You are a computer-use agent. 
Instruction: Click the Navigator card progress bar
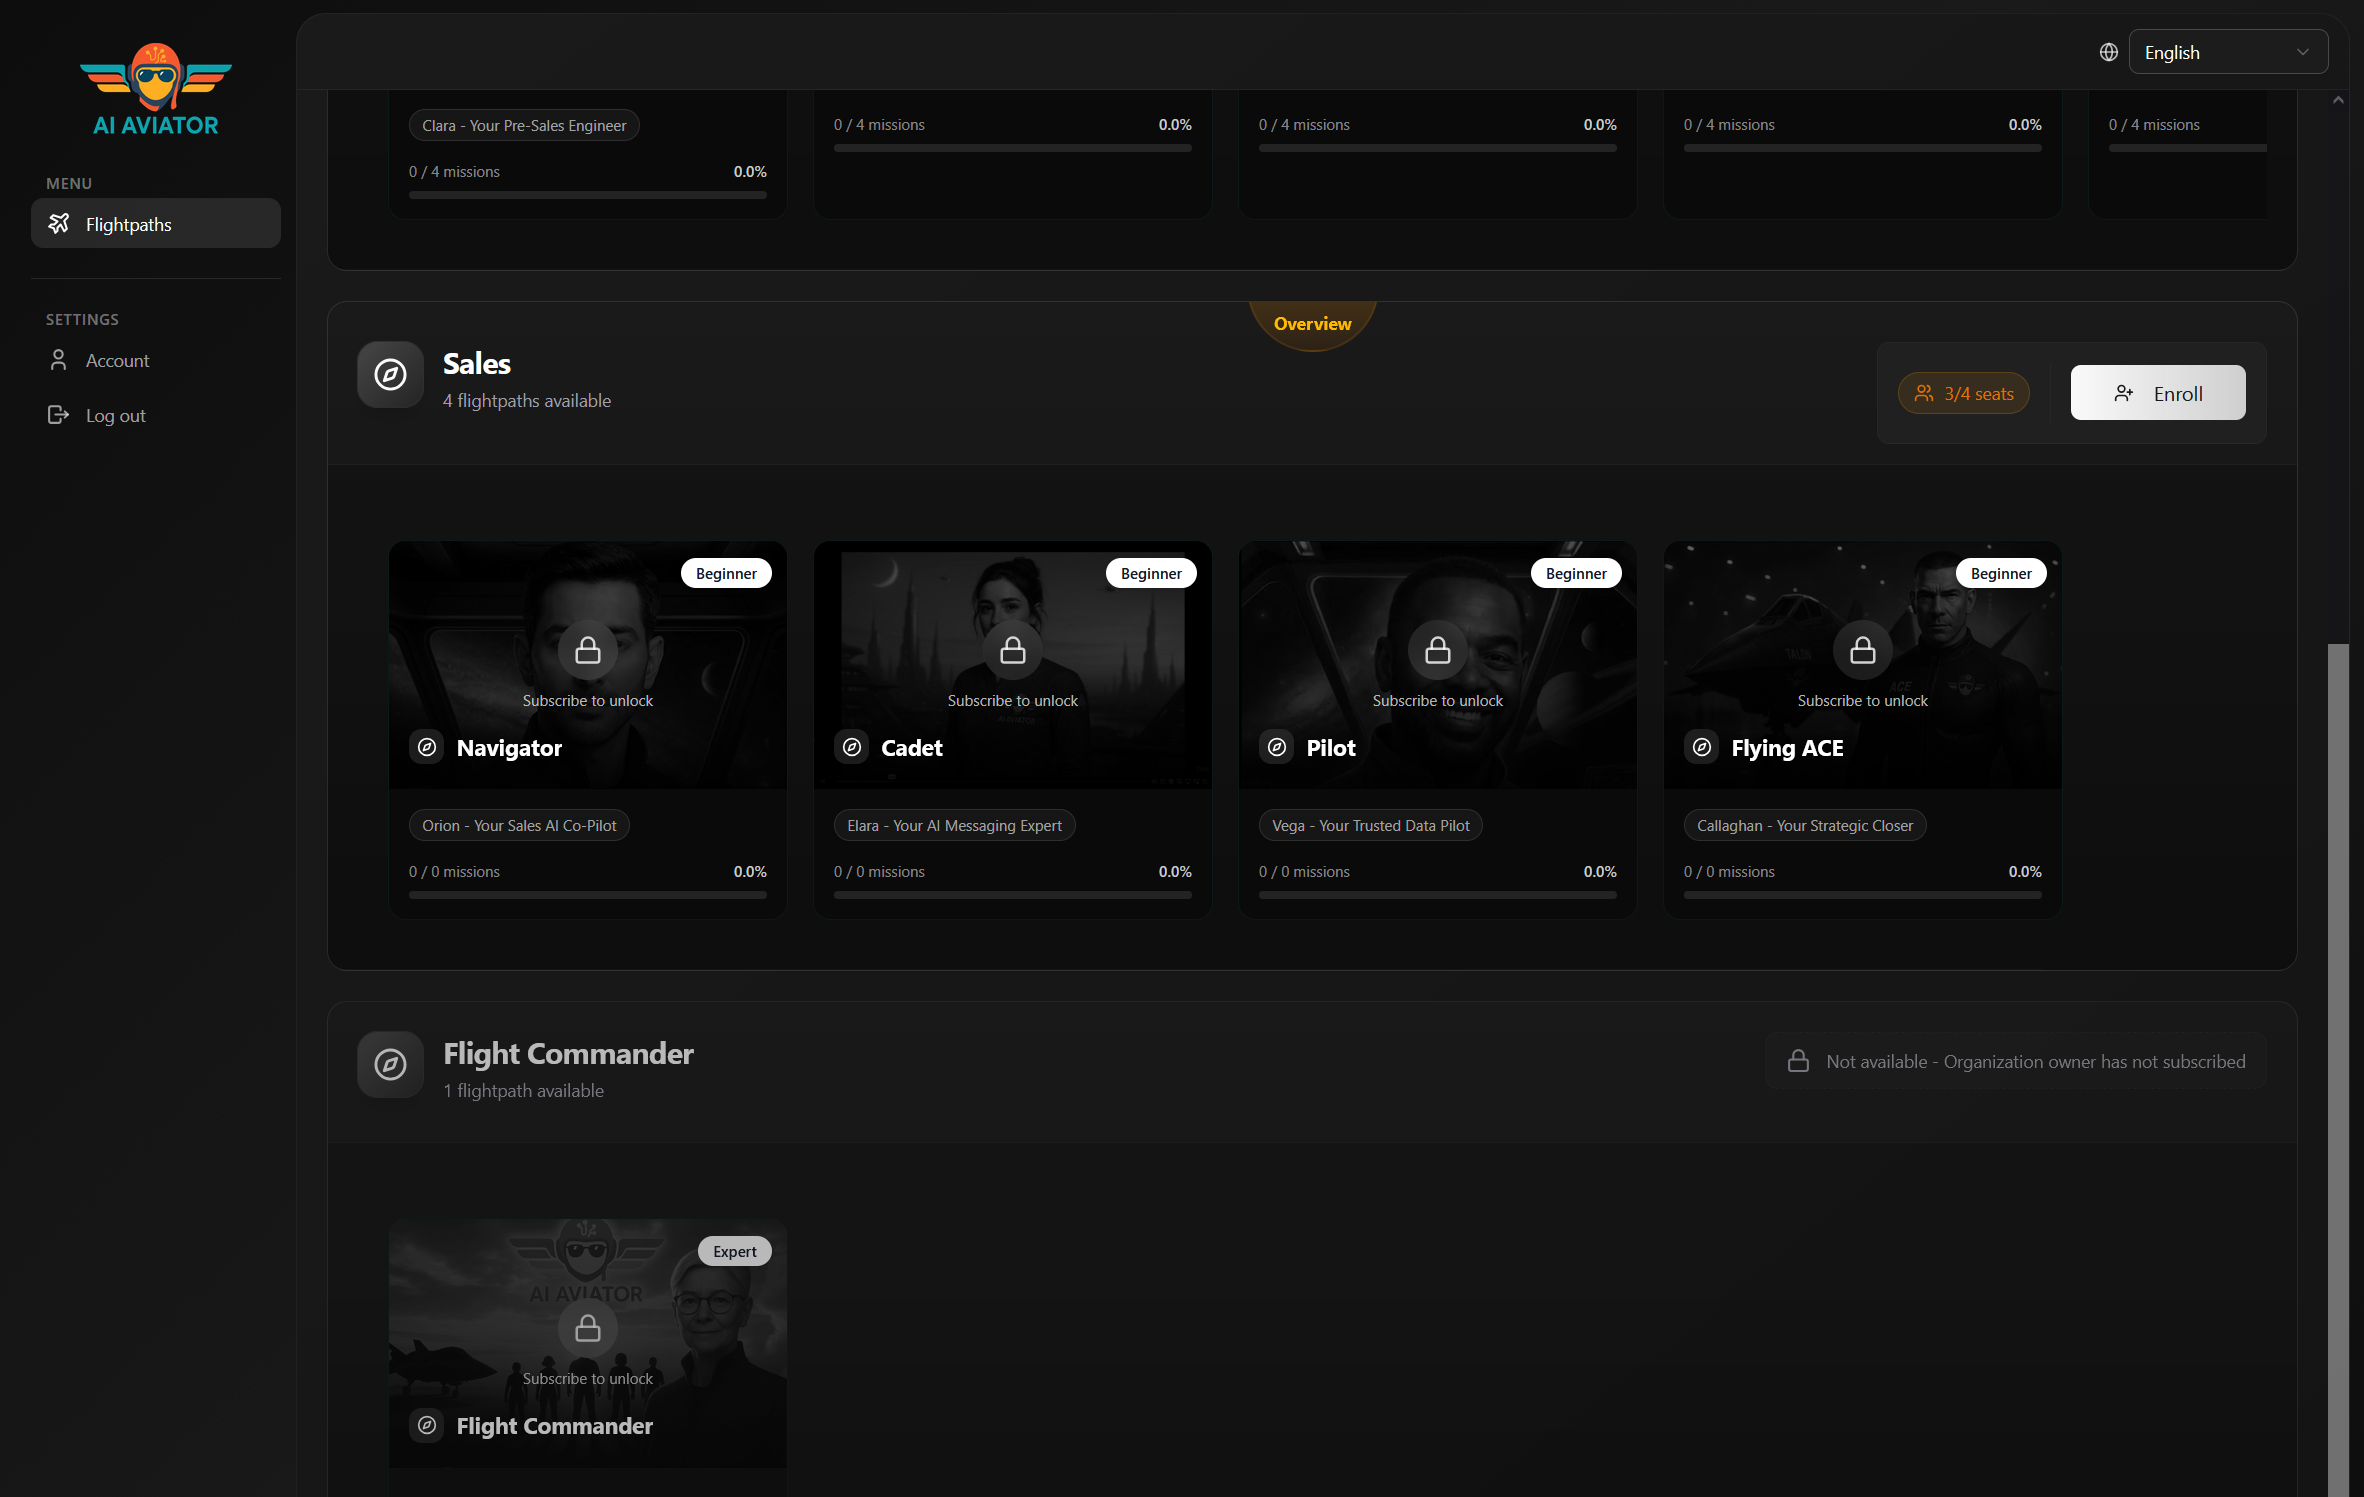587,895
